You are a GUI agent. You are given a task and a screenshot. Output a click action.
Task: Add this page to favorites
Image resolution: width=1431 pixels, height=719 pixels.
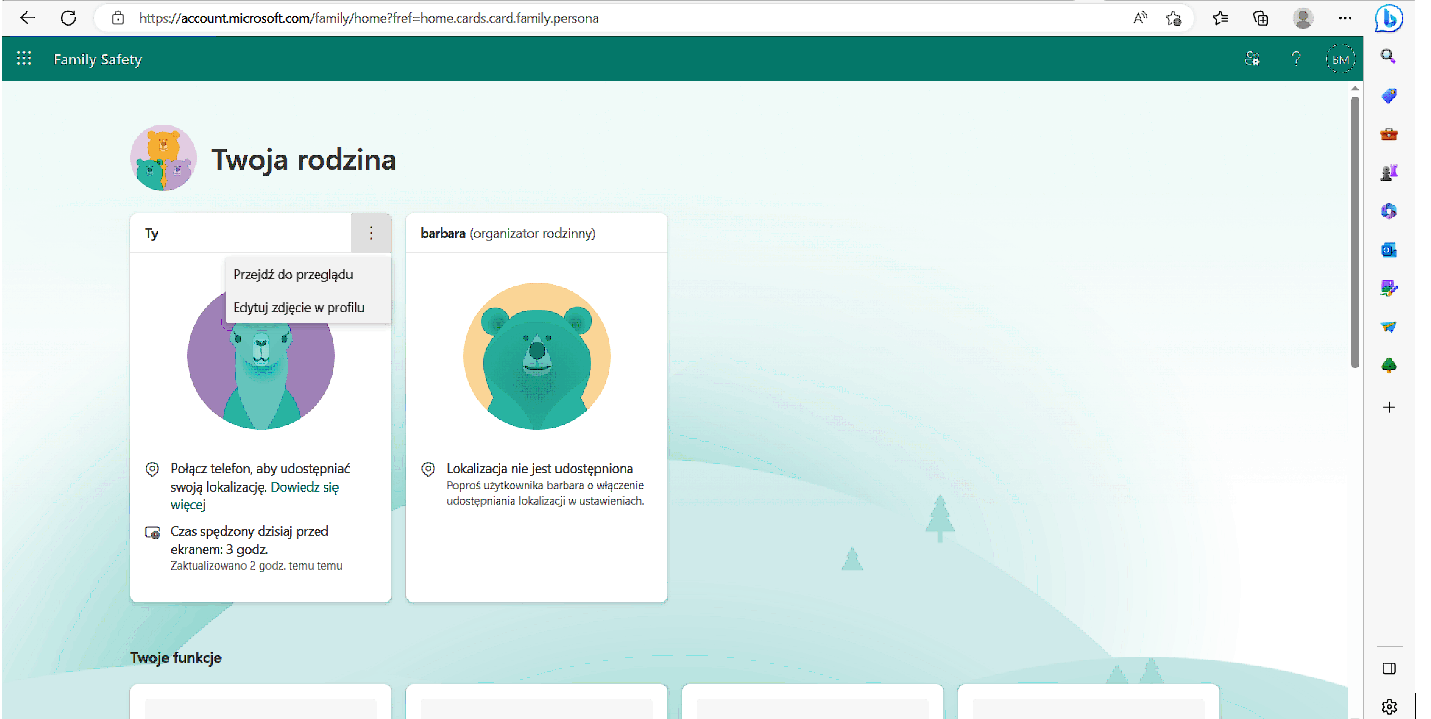(x=1174, y=18)
